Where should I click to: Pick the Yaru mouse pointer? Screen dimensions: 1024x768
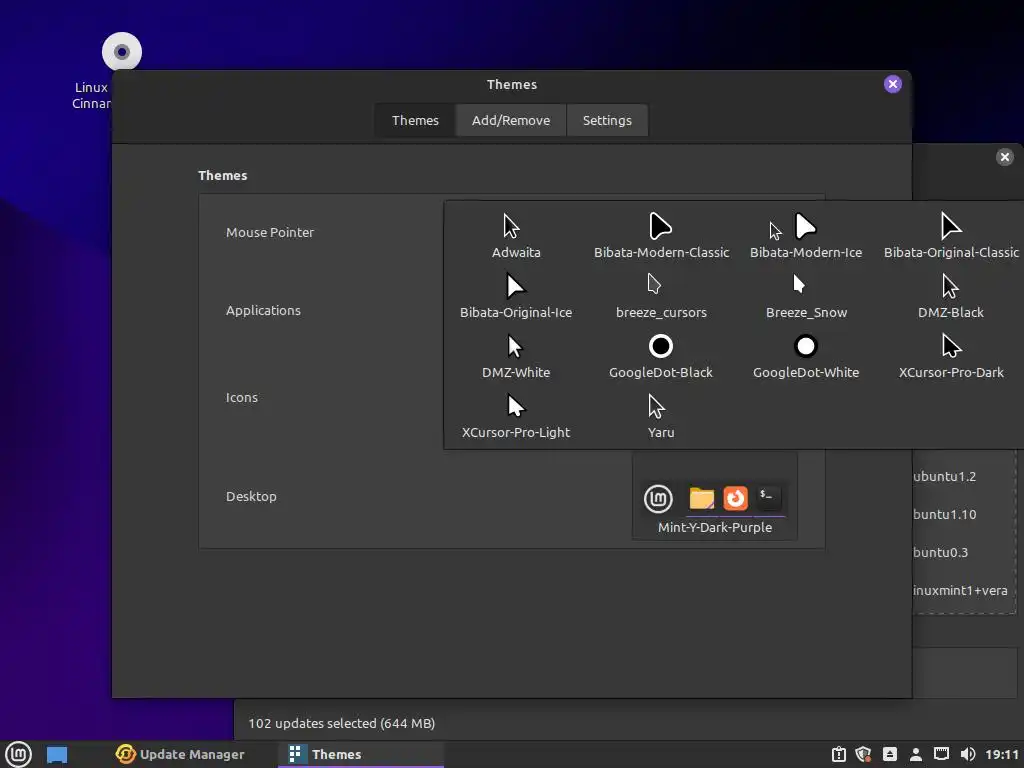tap(661, 416)
